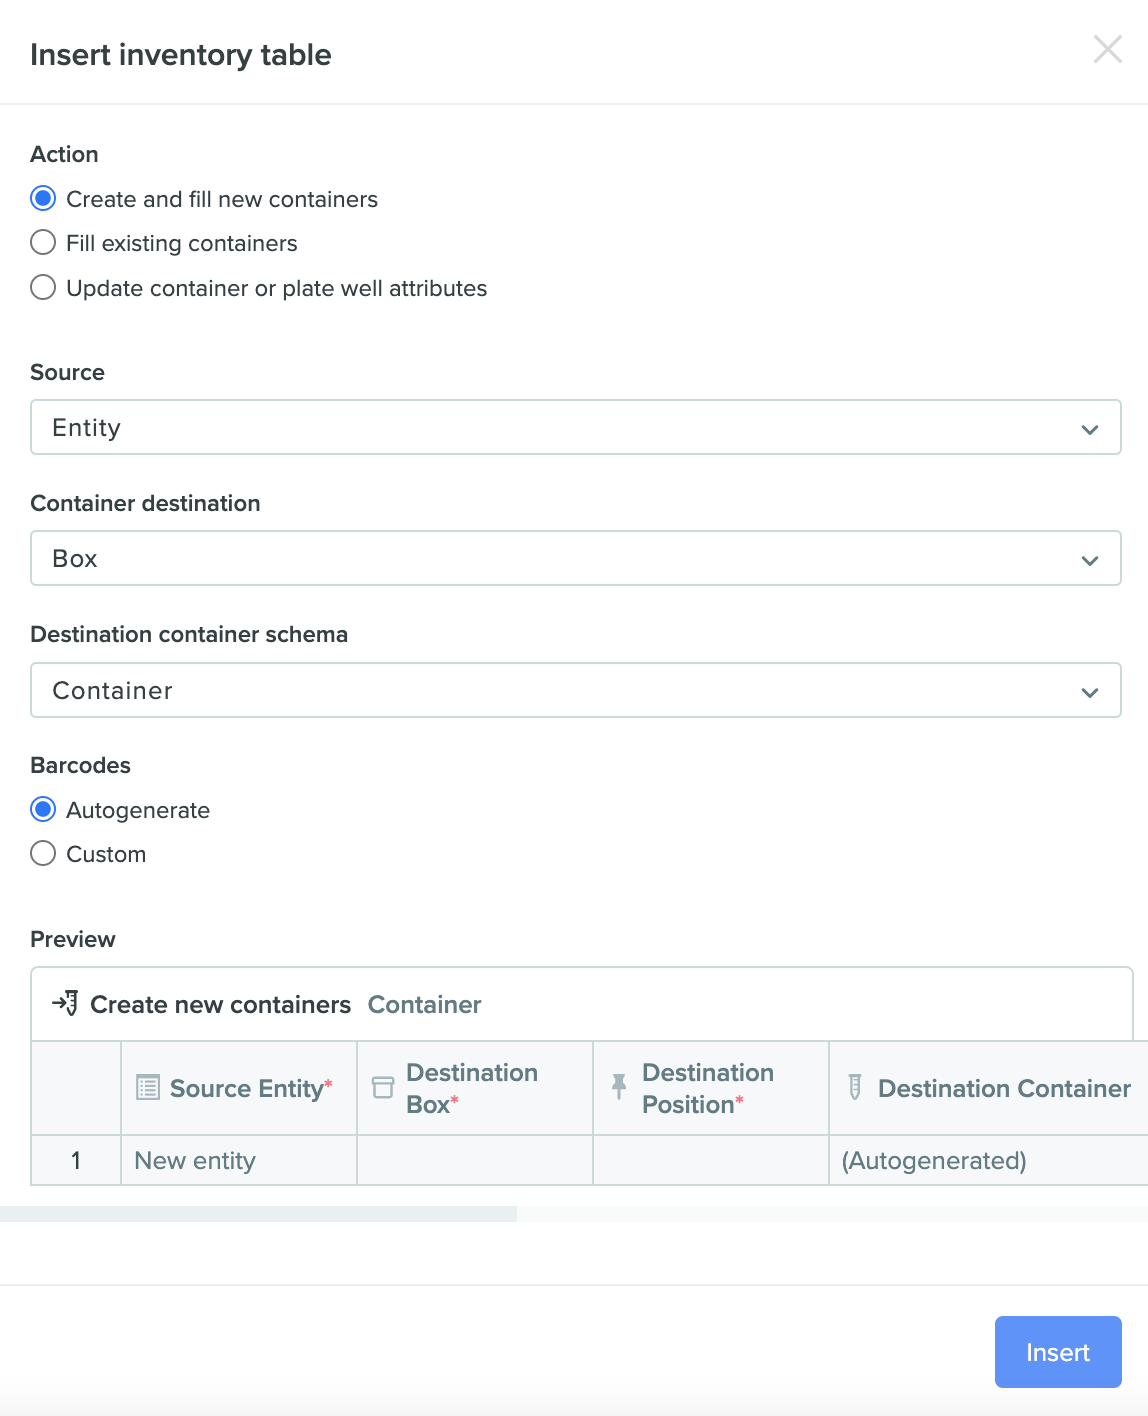Click the New entity cell in row 1
Viewport: 1148px width, 1416px height.
click(x=239, y=1160)
